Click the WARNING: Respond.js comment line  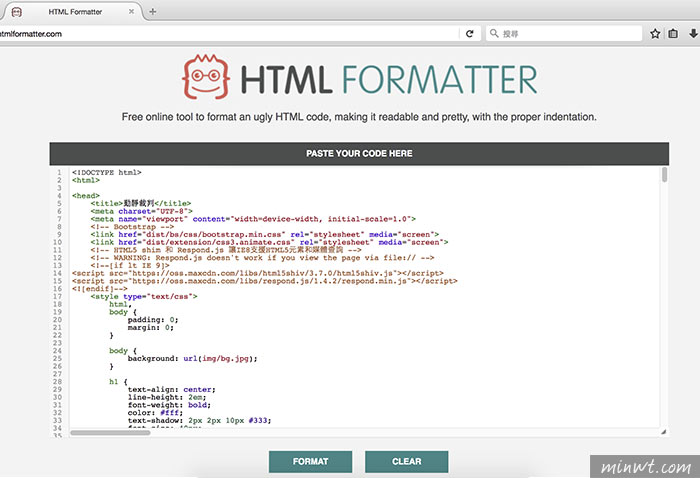tap(262, 258)
